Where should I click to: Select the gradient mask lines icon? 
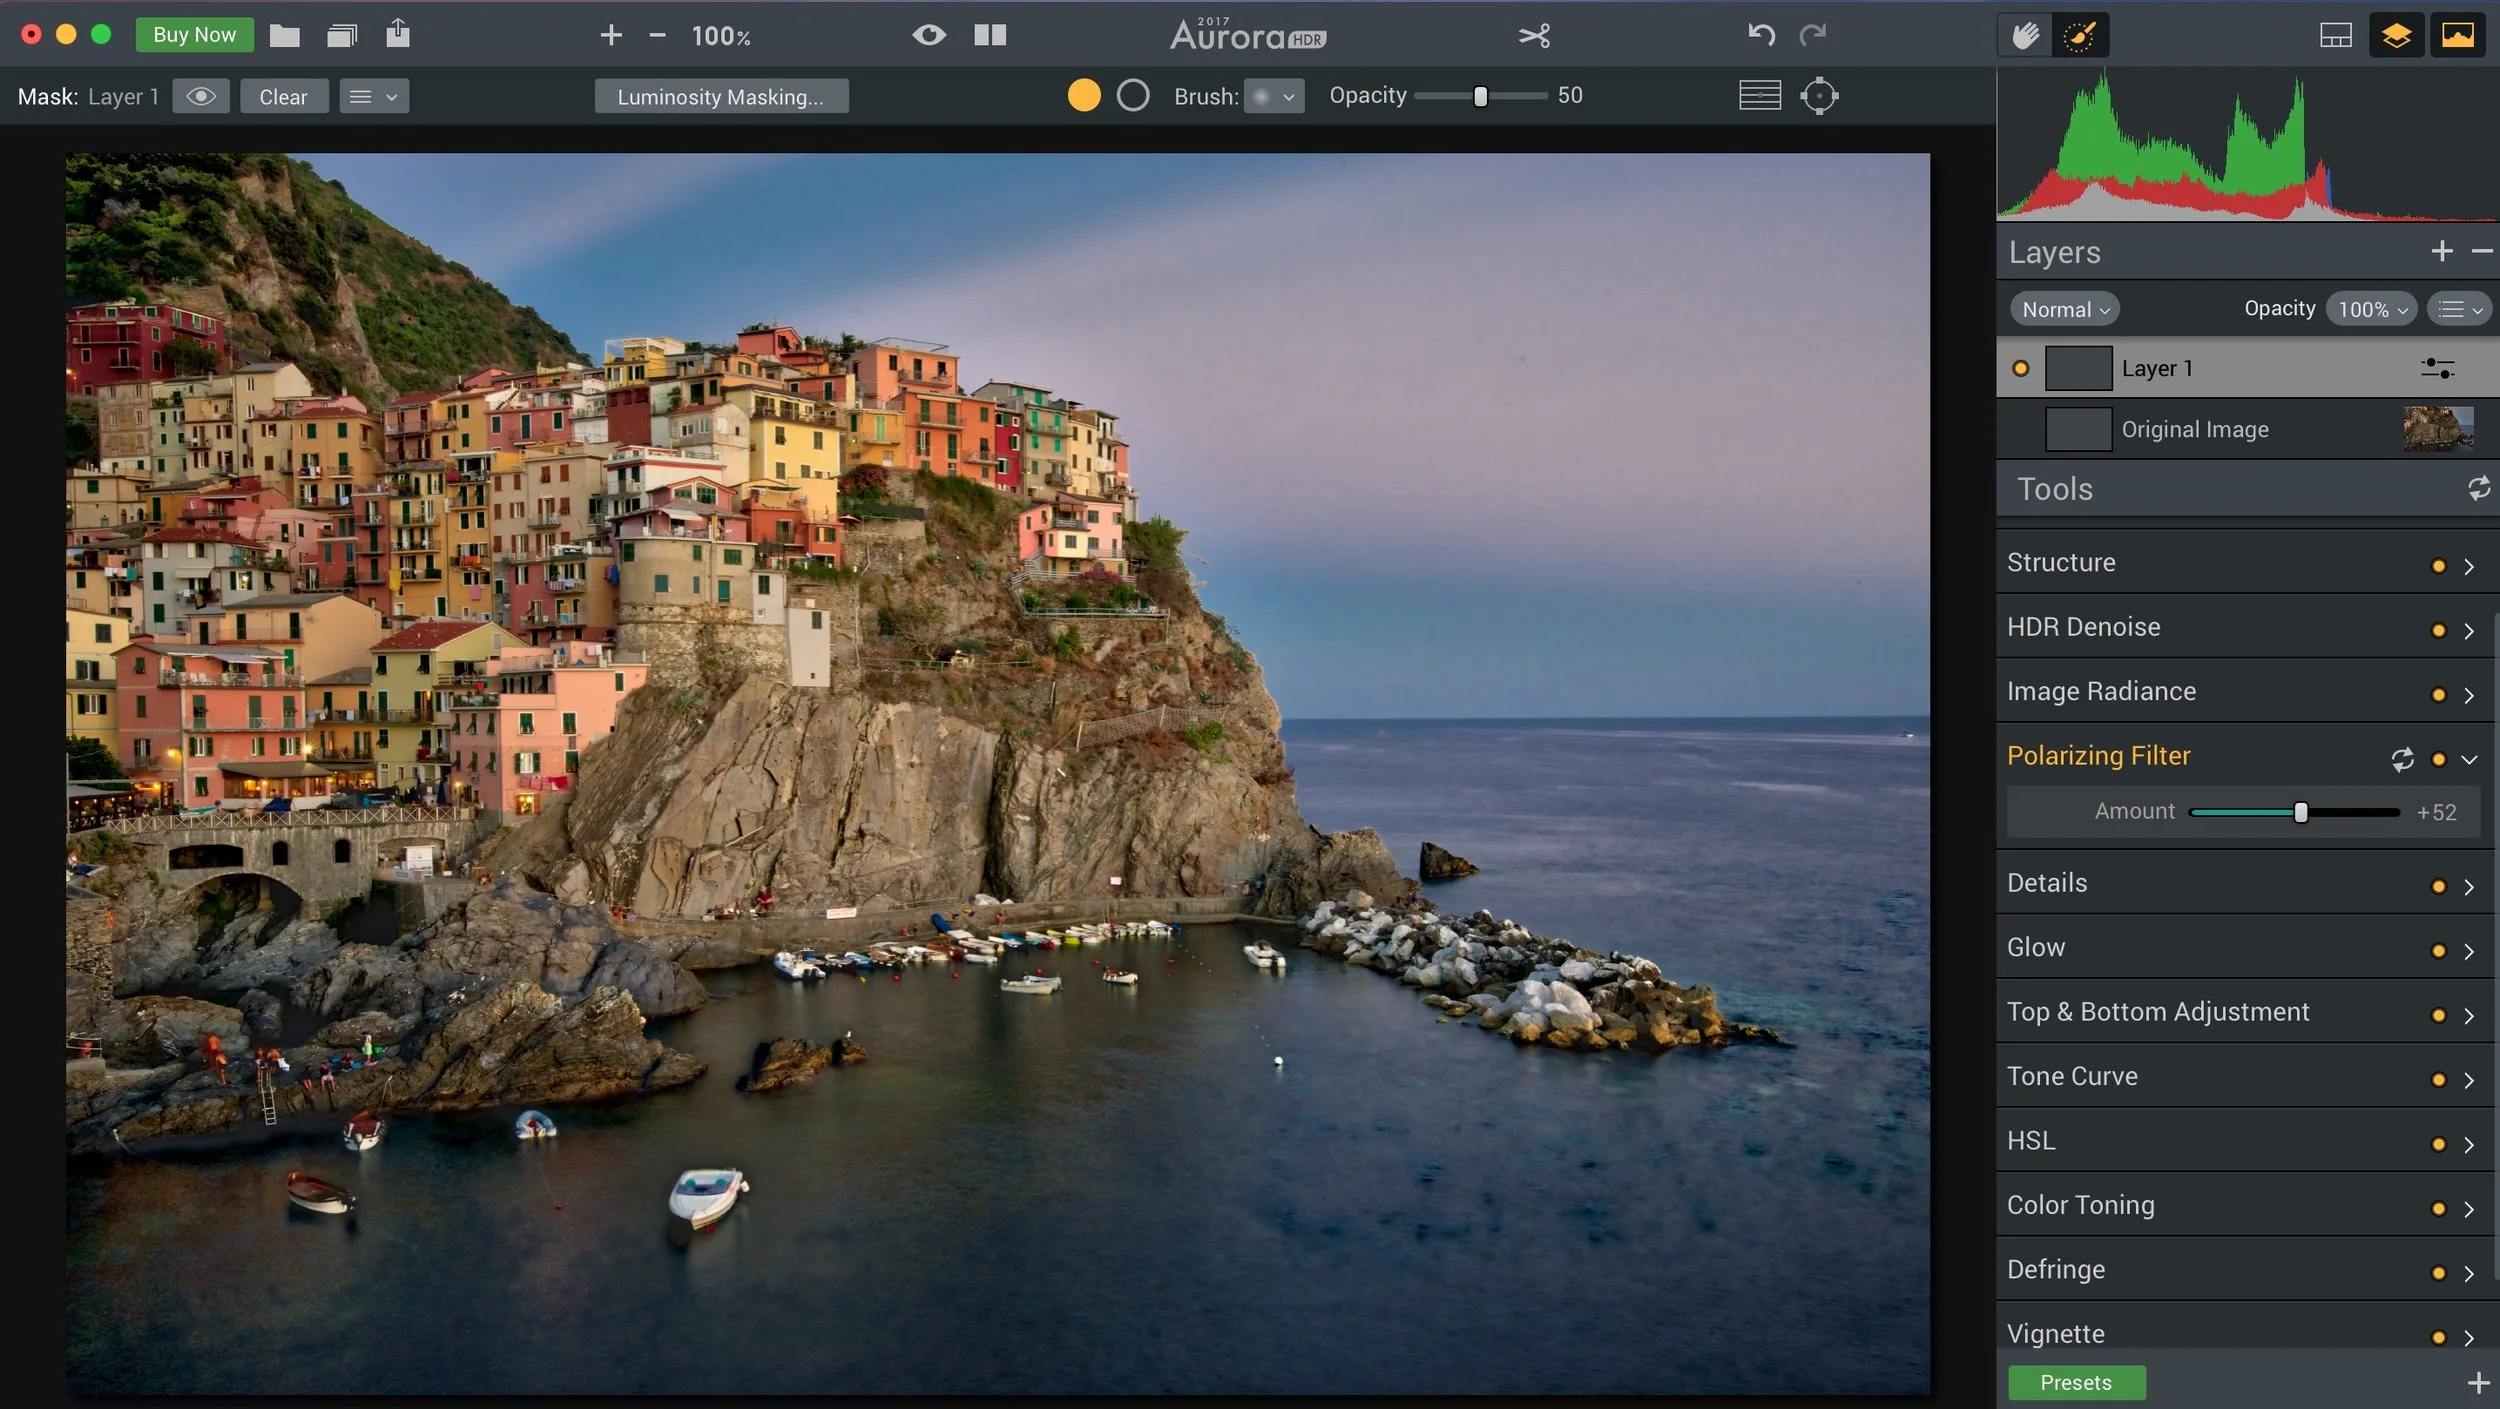pos(1760,96)
